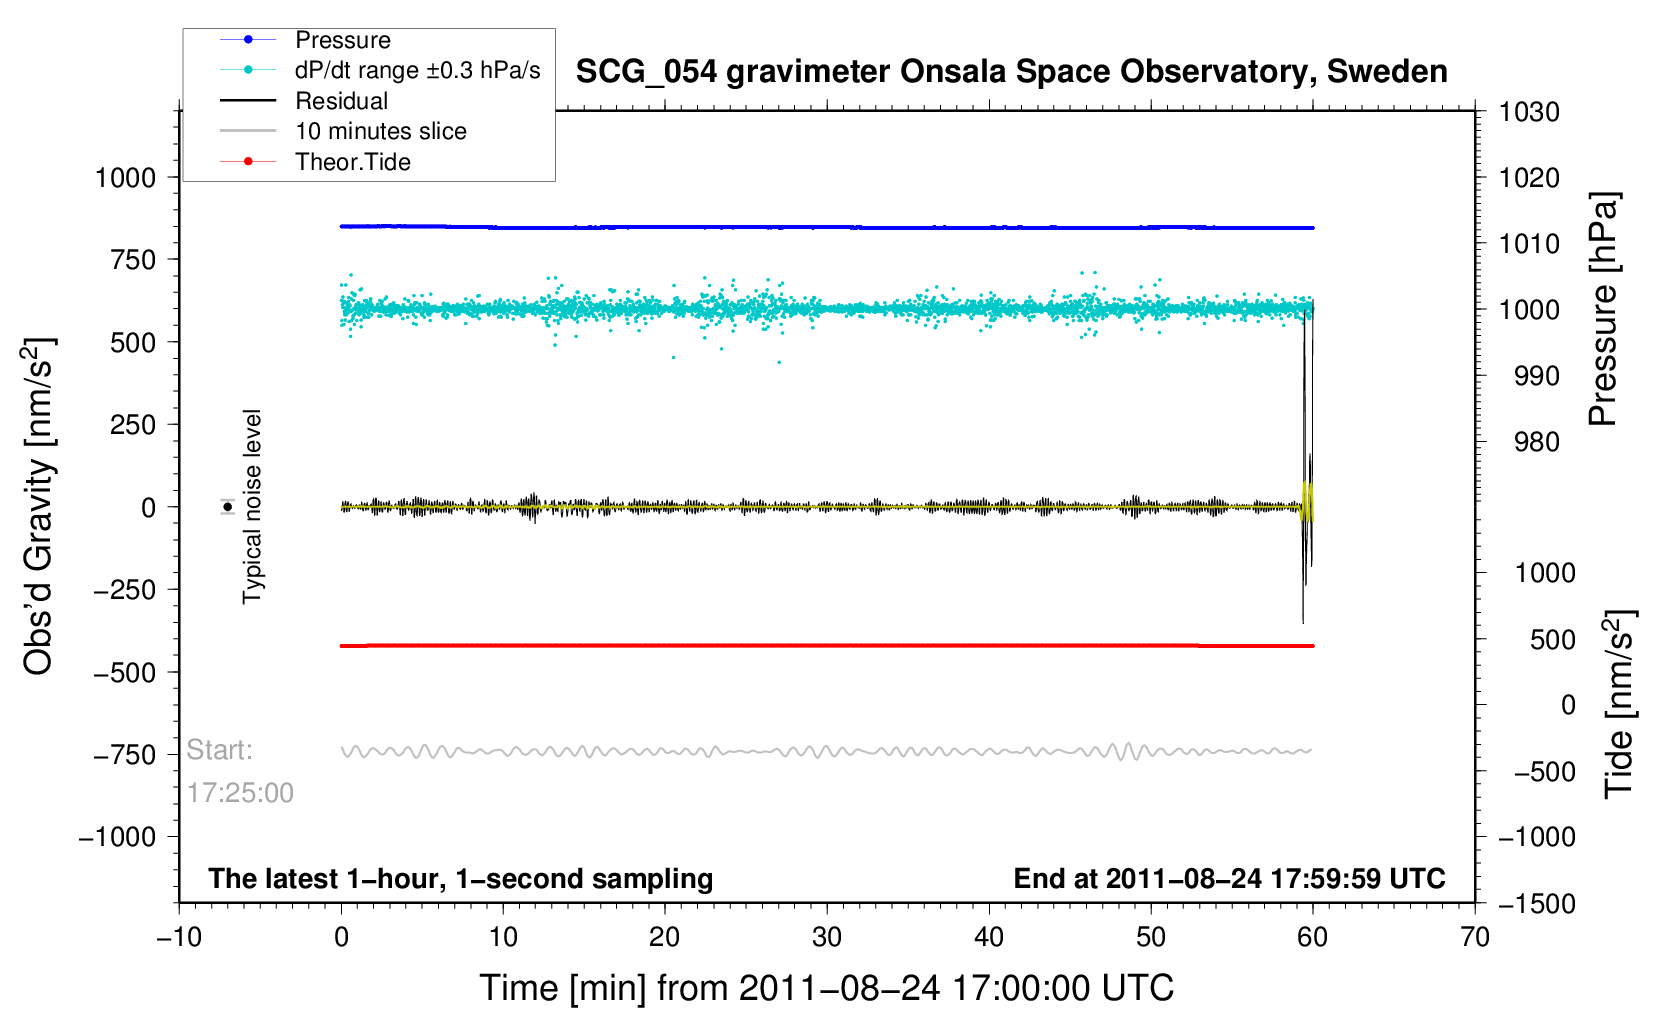1676x1020 pixels.
Task: Click the 'Obs'd Gravity' left axis label
Action: pos(39,507)
